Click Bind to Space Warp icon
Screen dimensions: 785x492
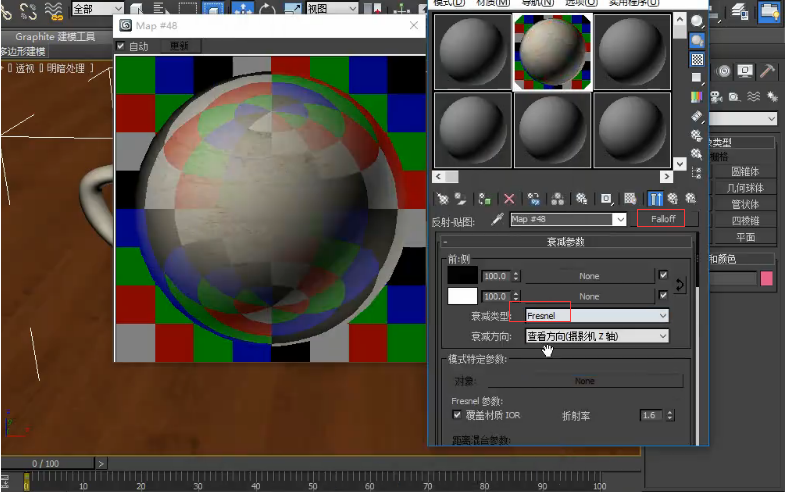click(53, 11)
